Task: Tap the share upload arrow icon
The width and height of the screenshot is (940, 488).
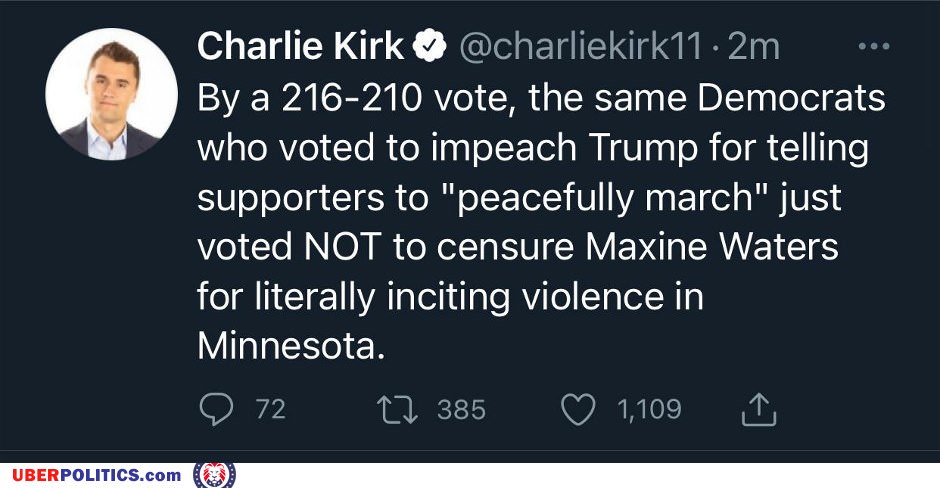Action: 759,409
